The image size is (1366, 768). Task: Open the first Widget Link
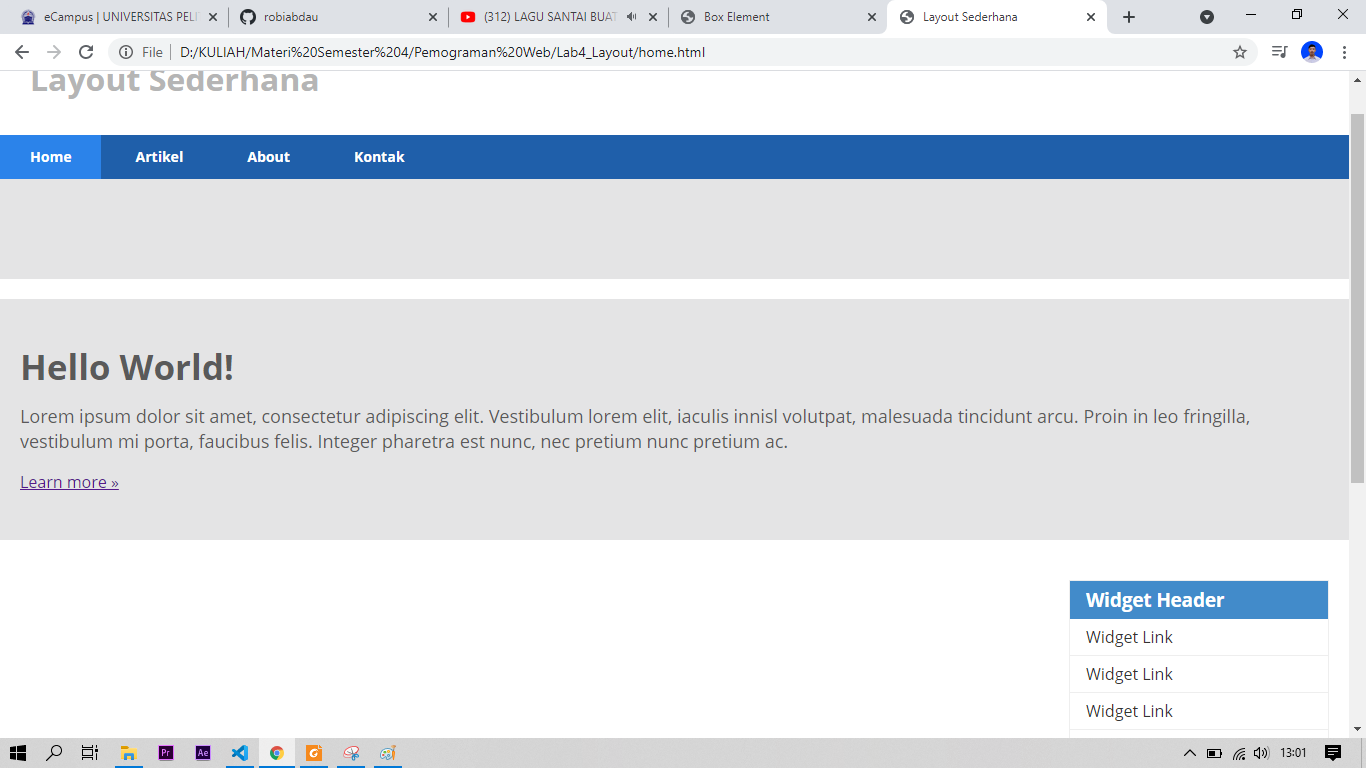click(1128, 637)
